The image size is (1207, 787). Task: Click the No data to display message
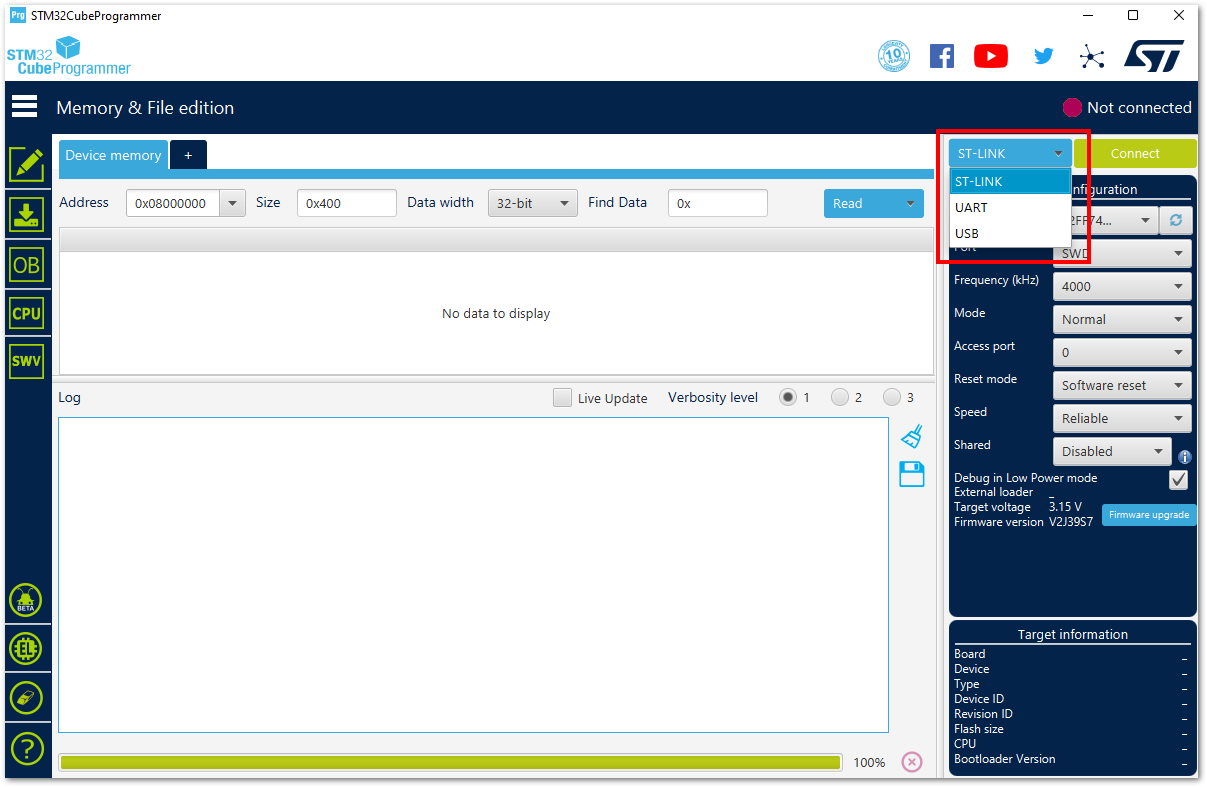496,313
